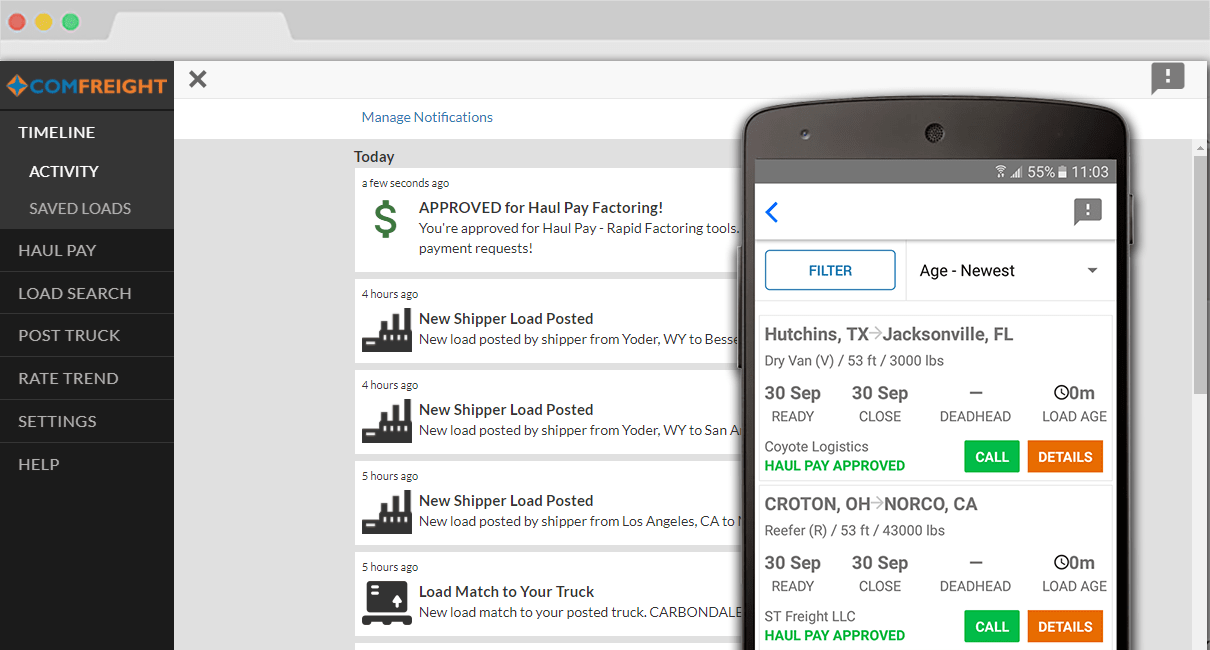1210x650 pixels.
Task: Click factory icon for Yoder to Besse load
Action: click(x=387, y=329)
